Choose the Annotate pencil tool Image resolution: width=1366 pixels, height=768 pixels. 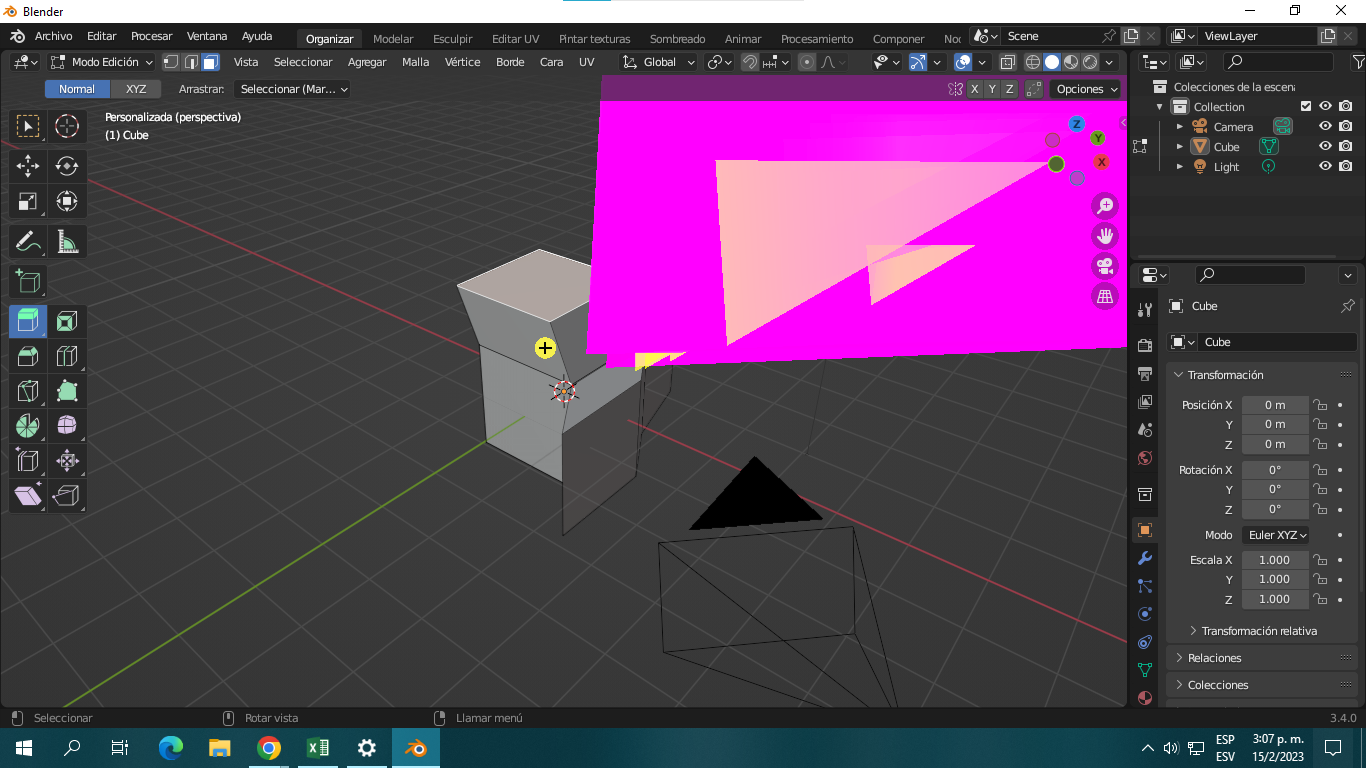28,241
